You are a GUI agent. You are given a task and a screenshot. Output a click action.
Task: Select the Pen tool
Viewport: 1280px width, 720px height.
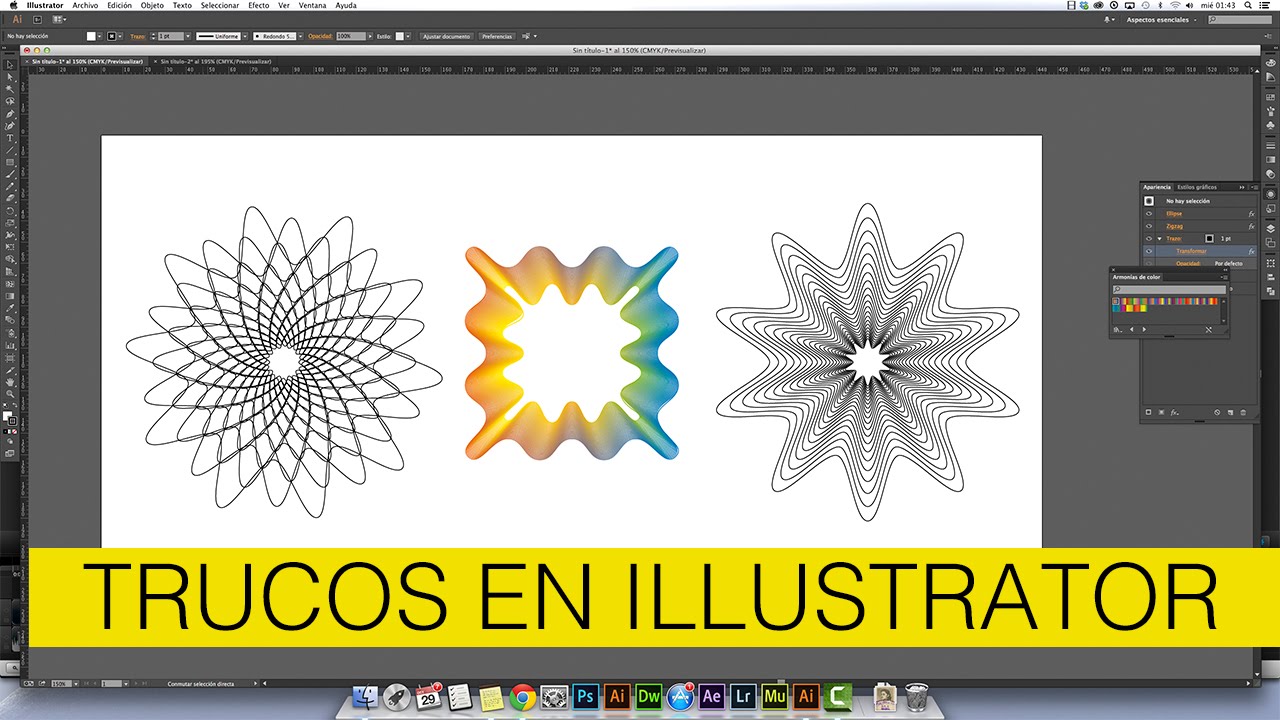[10, 114]
